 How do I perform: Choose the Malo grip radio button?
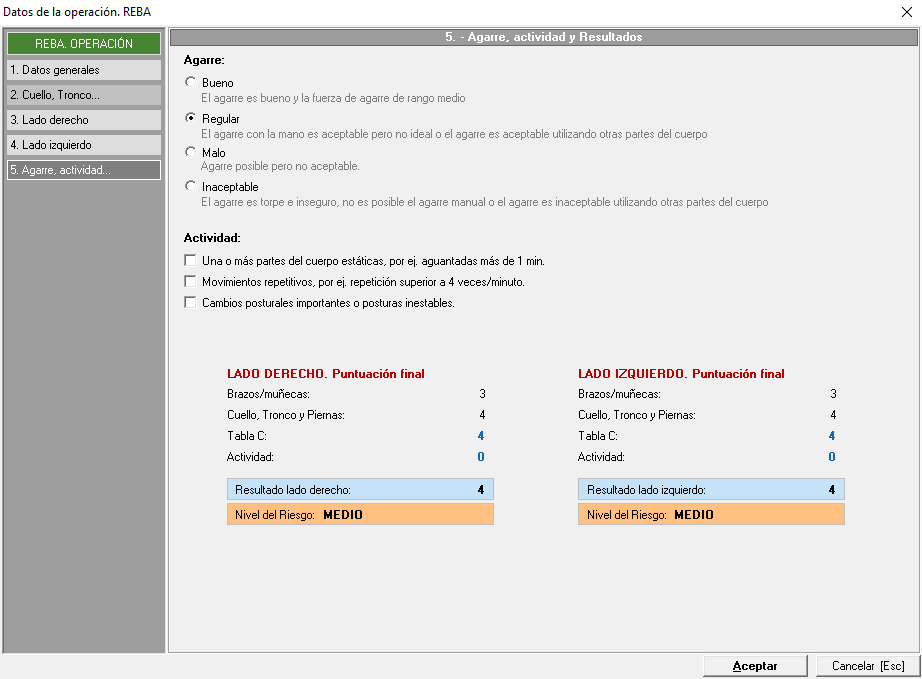(191, 152)
